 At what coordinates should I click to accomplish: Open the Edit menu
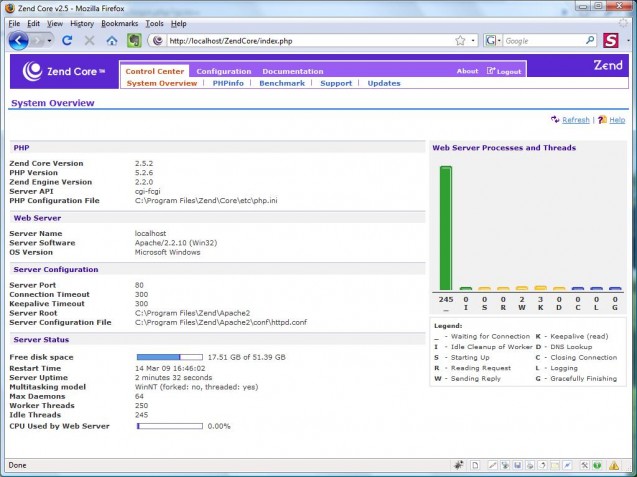33,24
